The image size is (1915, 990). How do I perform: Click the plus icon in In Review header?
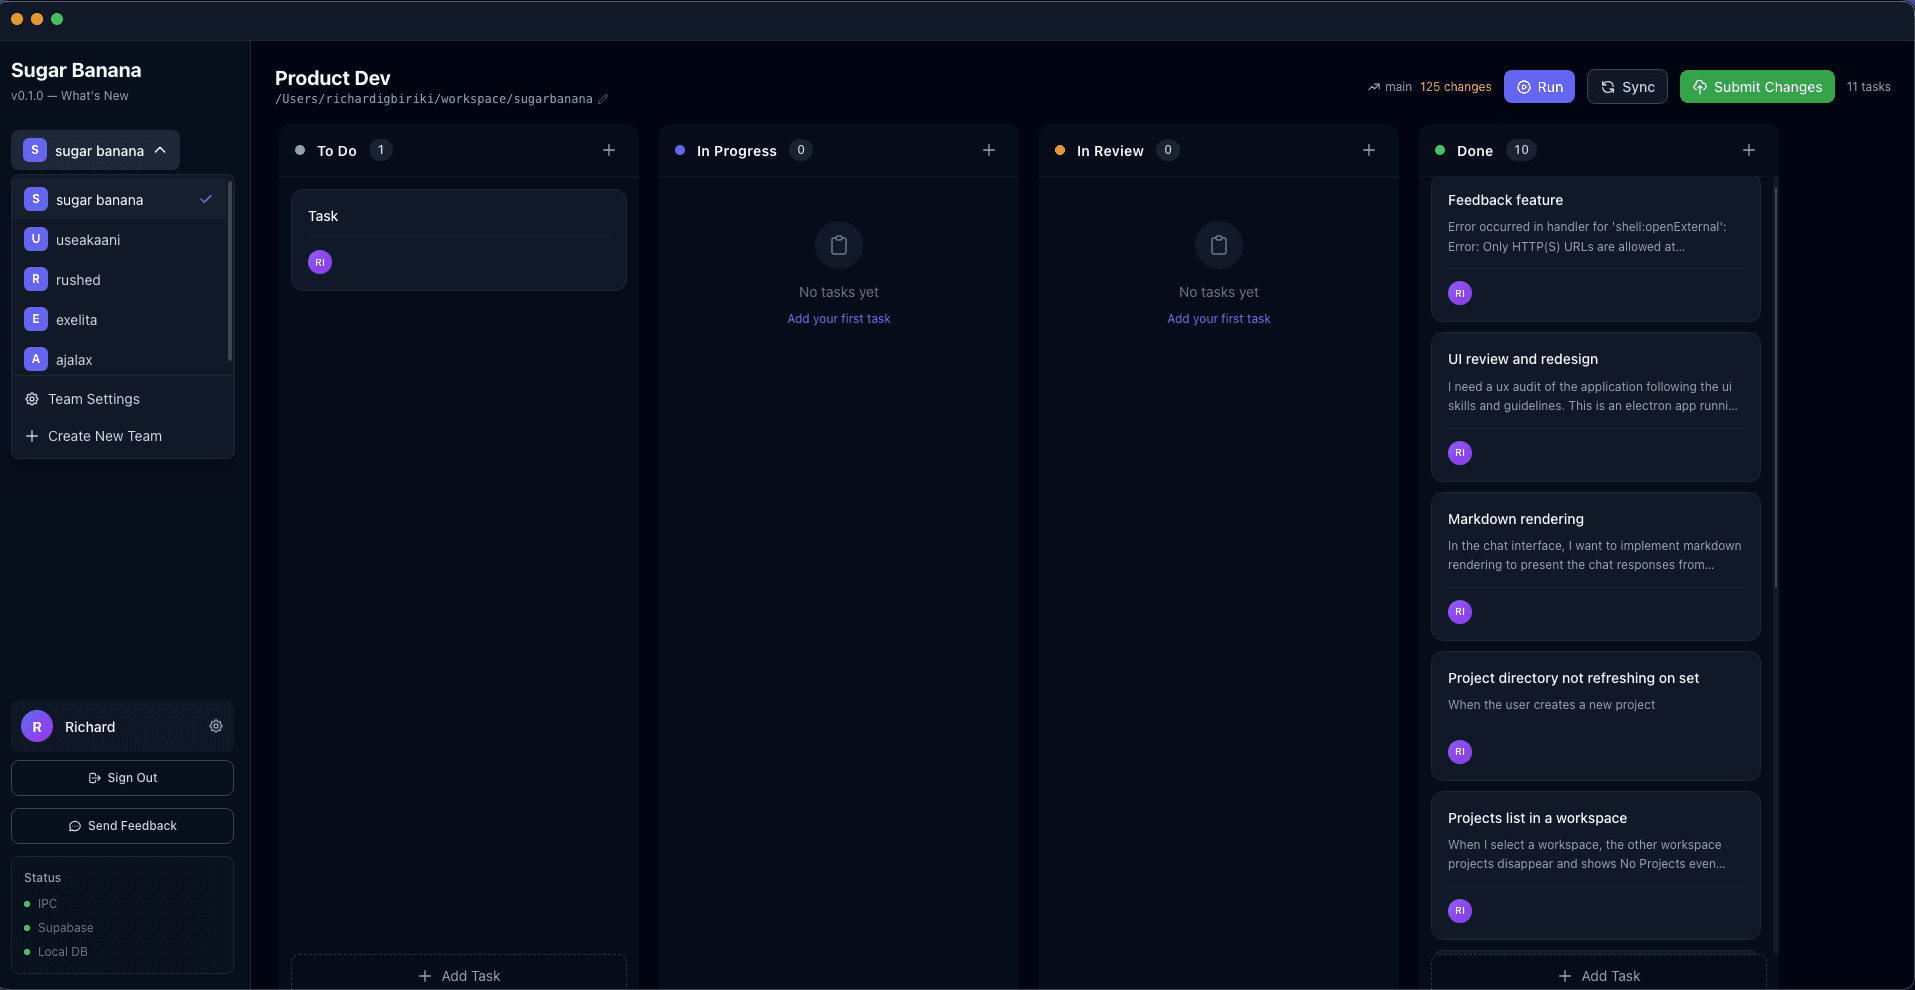1368,150
